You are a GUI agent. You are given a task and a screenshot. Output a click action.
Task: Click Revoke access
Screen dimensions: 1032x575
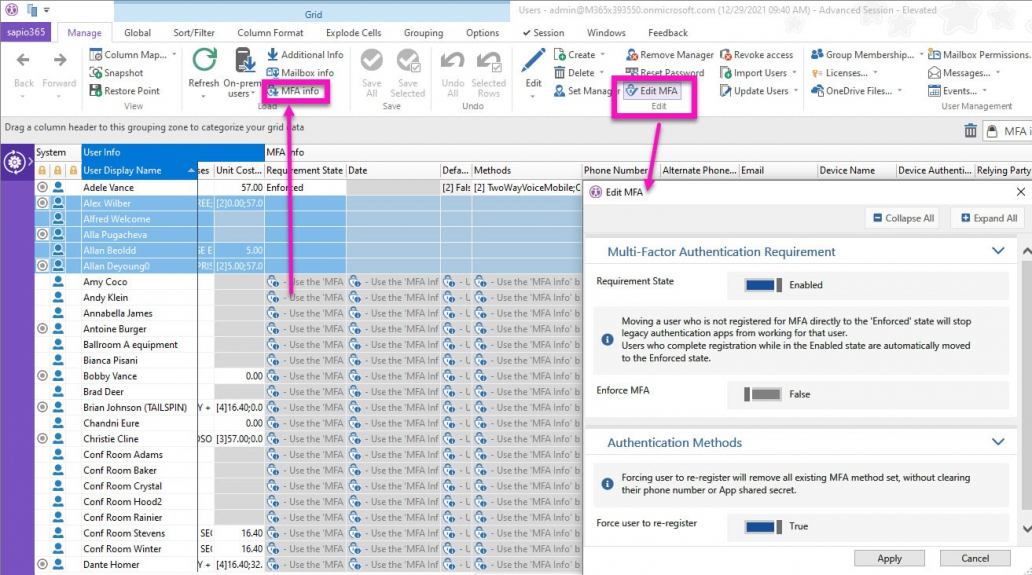point(756,55)
